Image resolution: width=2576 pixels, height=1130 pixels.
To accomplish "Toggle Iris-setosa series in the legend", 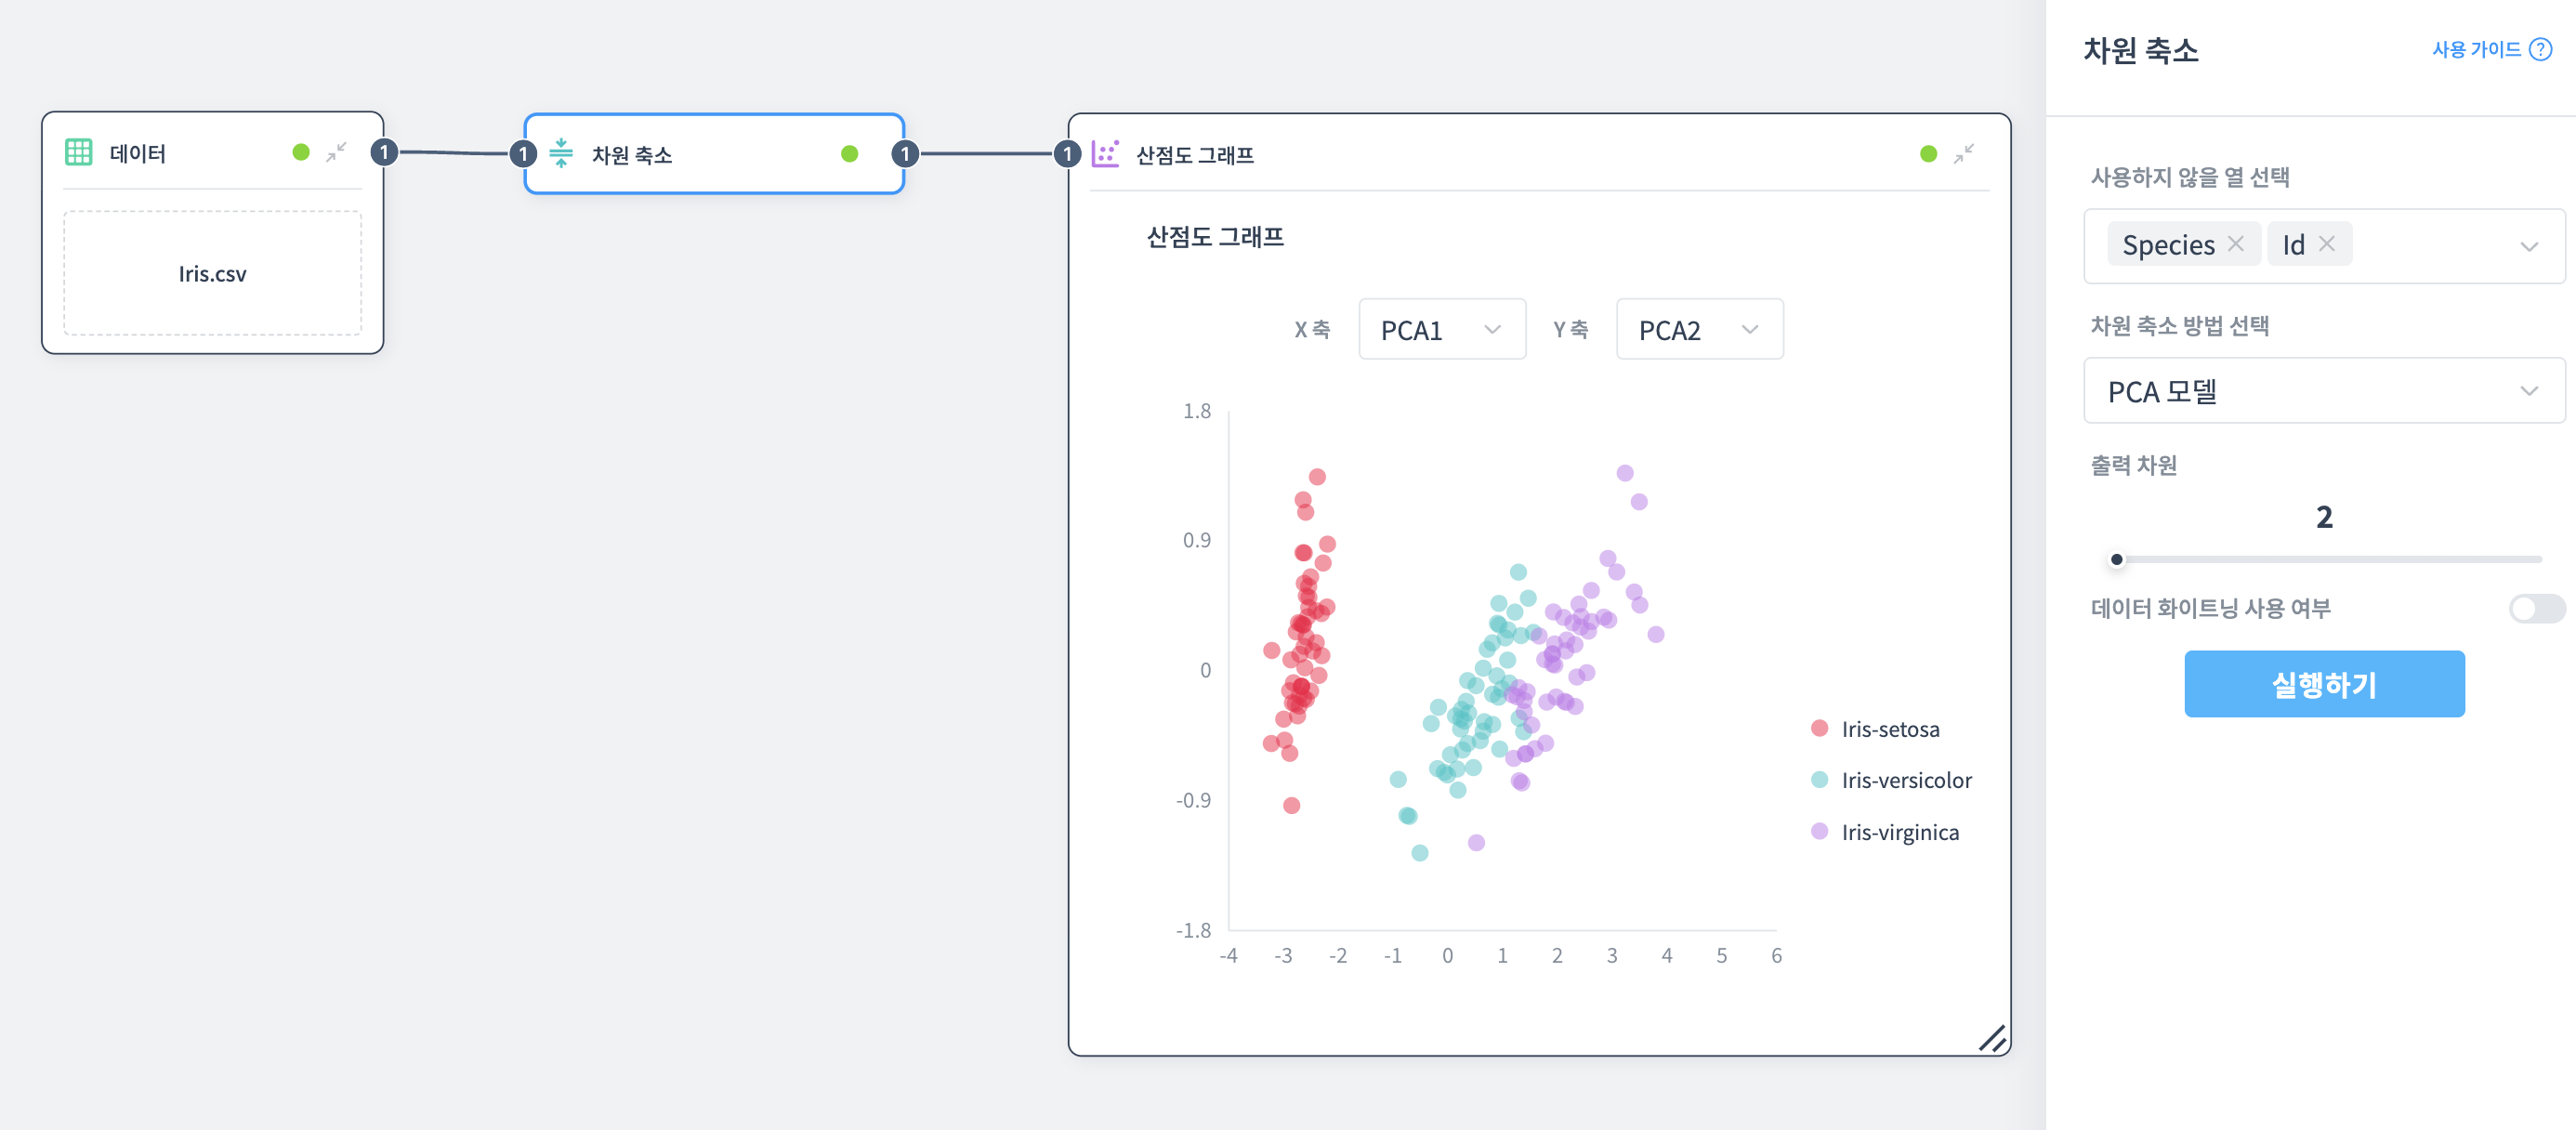I will (1876, 729).
